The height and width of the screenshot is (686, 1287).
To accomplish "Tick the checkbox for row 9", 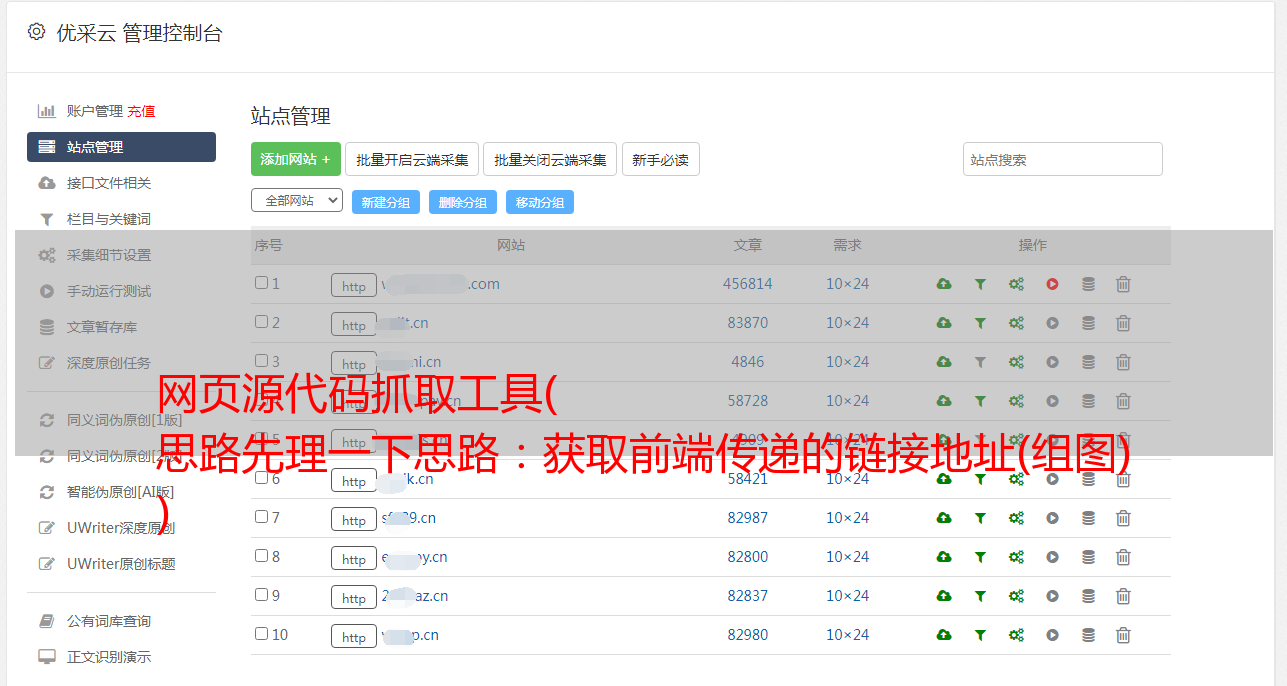I will click(261, 595).
